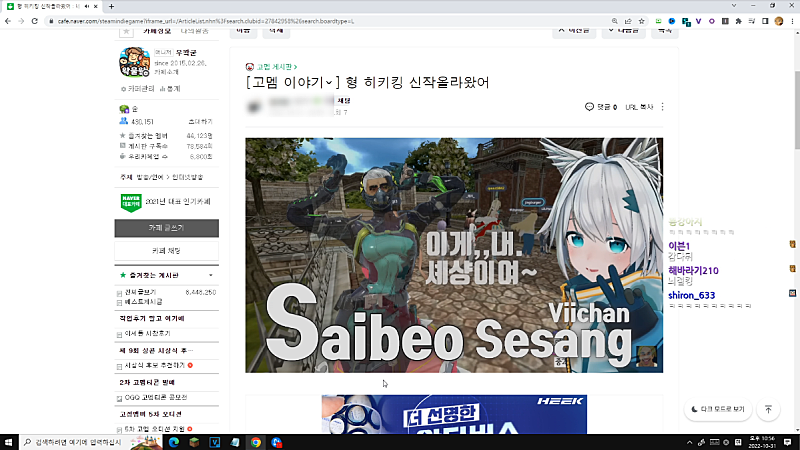
Task: Show hidden system tray icons
Action: [x=689, y=442]
